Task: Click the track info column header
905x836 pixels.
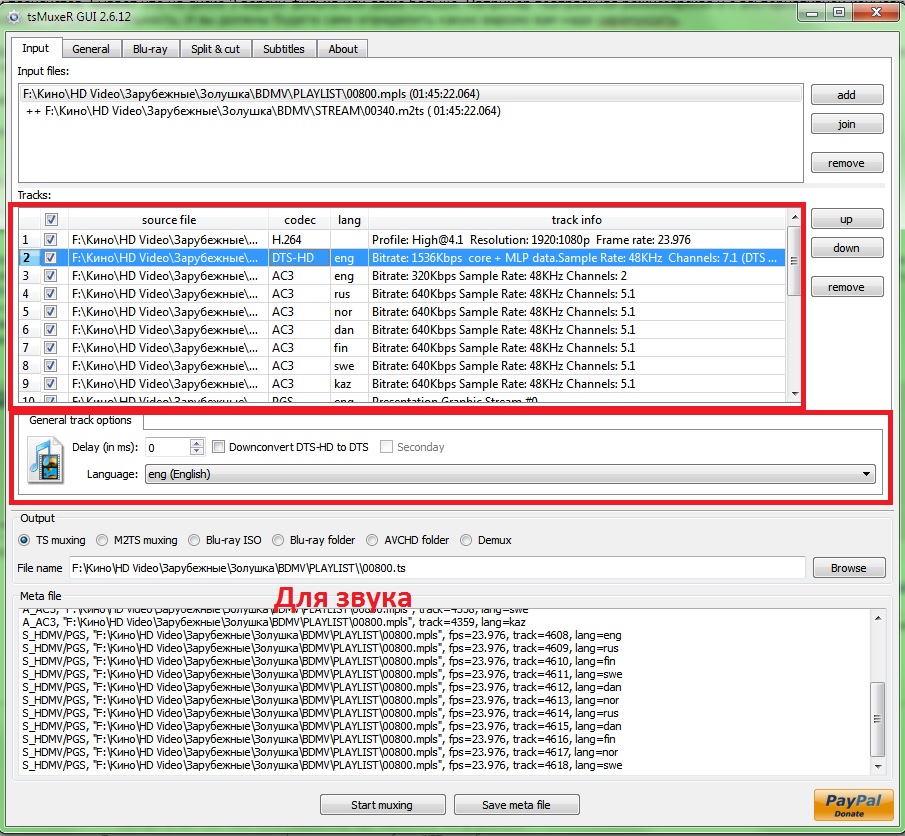Action: pos(577,220)
